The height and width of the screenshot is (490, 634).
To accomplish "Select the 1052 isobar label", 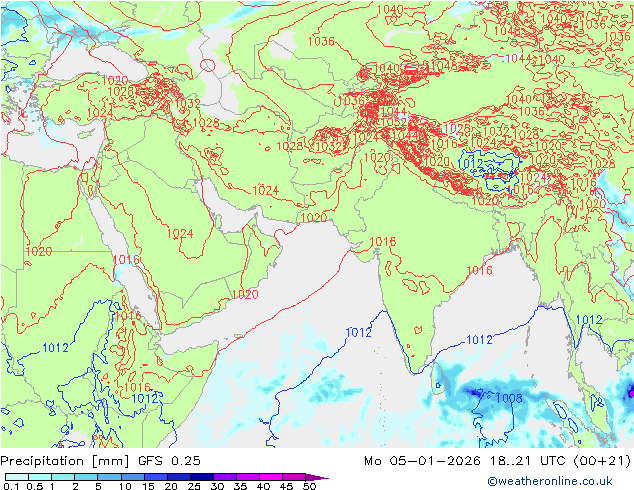I will pyautogui.click(x=393, y=122).
